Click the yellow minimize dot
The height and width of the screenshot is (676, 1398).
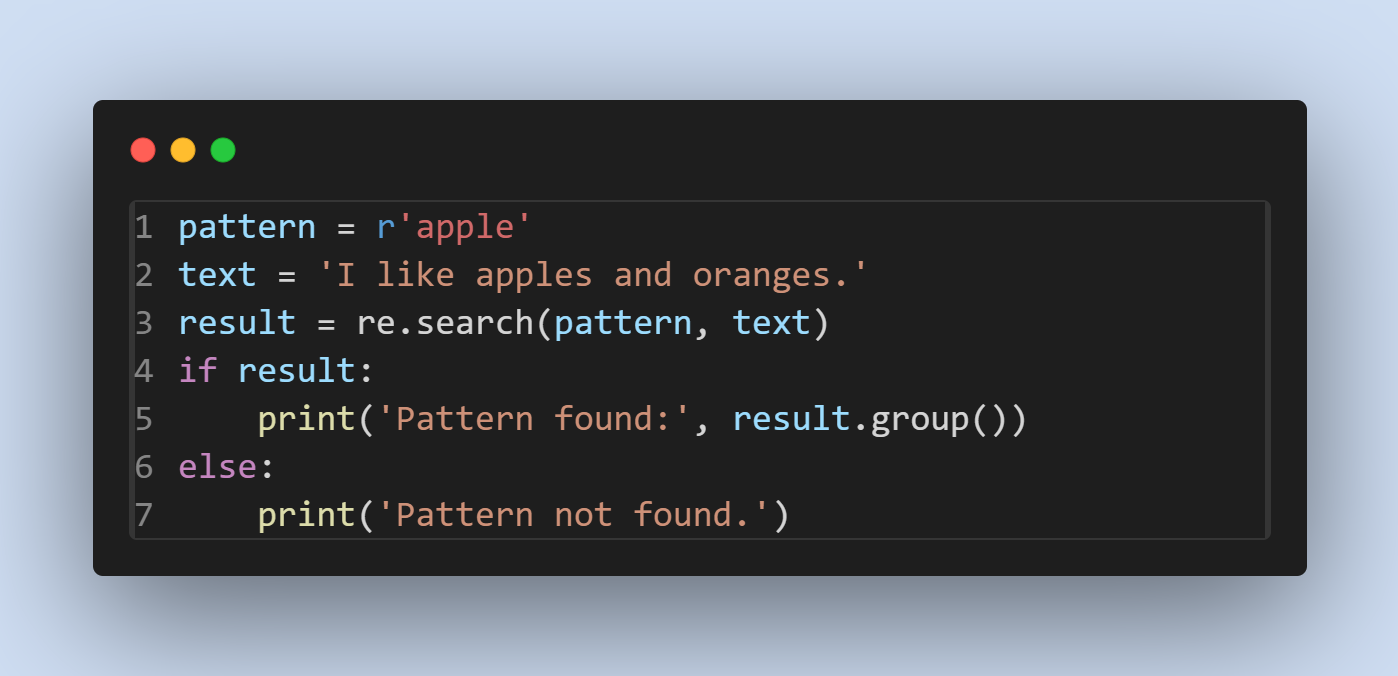pos(183,150)
